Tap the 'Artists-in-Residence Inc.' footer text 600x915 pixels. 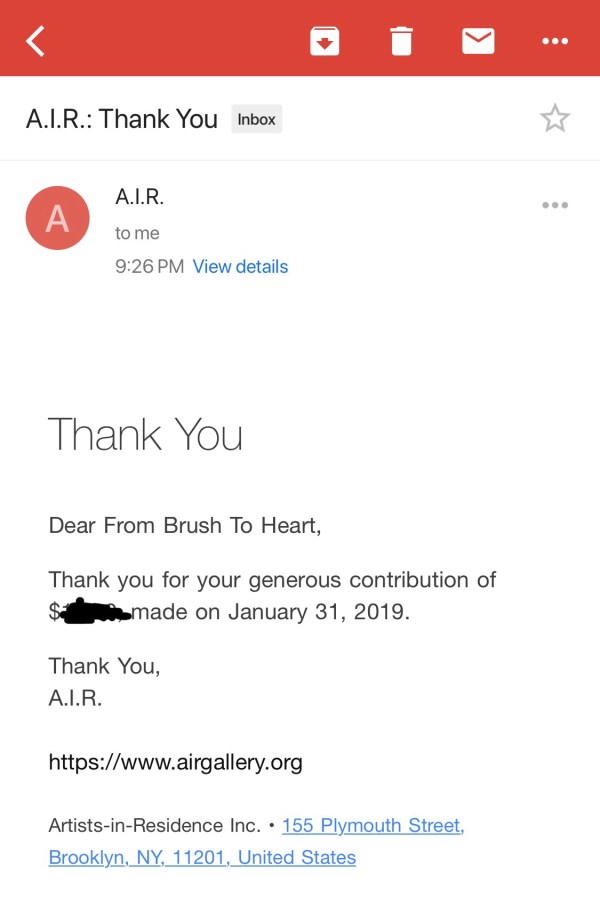pos(154,826)
